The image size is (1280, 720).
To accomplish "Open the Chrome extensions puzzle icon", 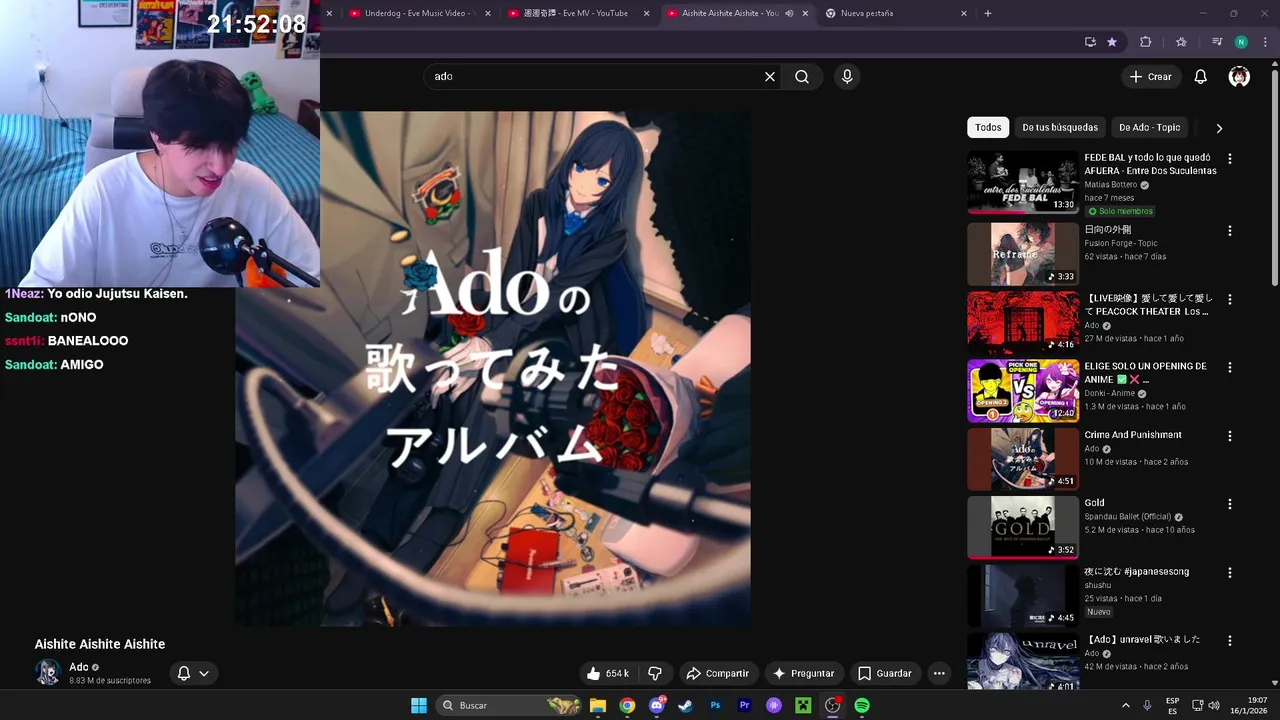I will pyautogui.click(x=1146, y=42).
